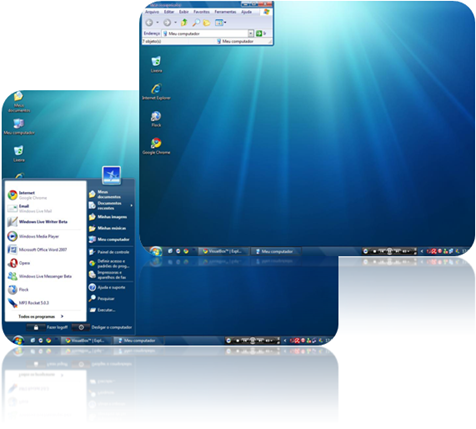This screenshot has width=476, height=429.
Task: Open the Arquivo menu
Action: click(152, 12)
